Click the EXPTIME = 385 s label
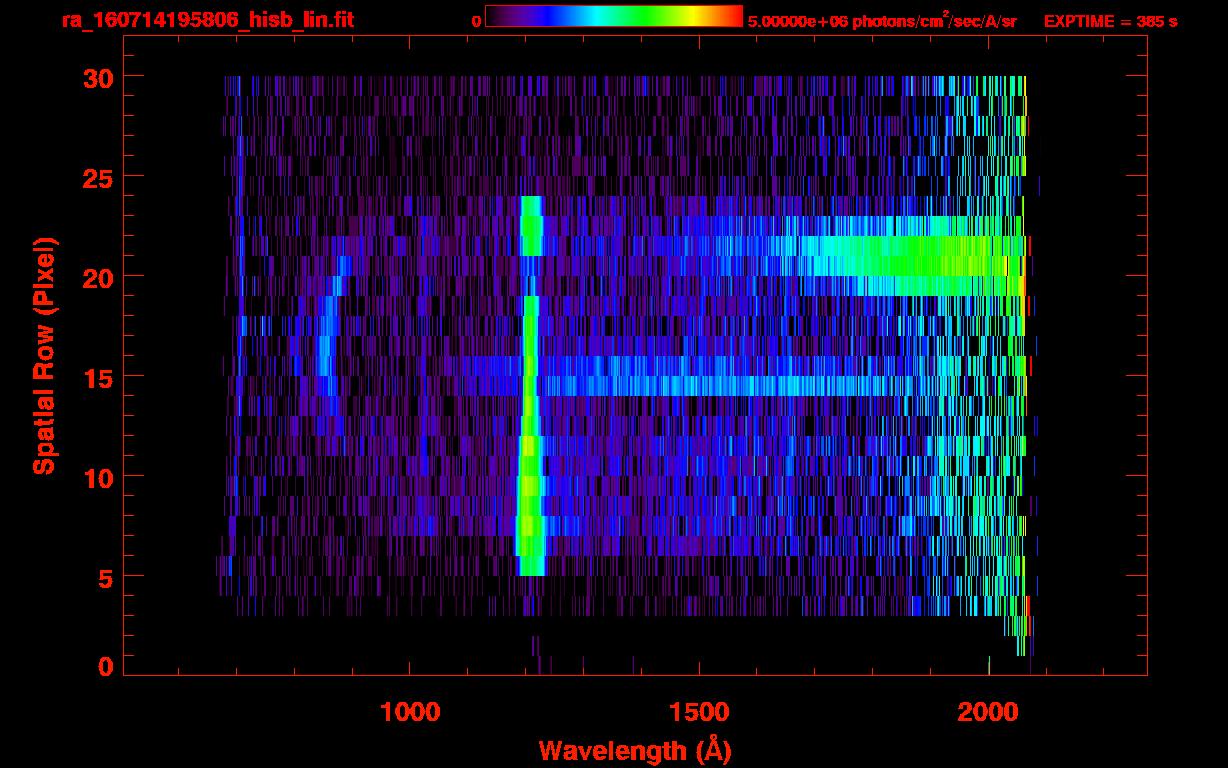This screenshot has height=768, width=1228. coord(1110,20)
